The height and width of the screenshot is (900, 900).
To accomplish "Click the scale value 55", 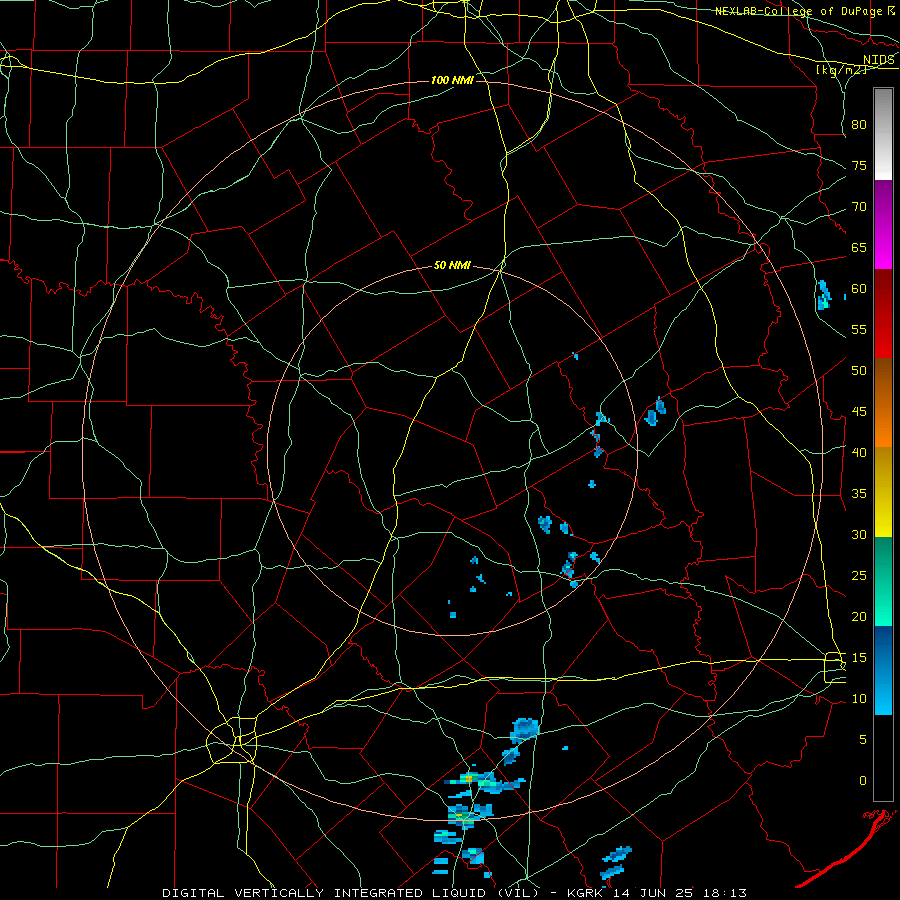I will point(859,329).
